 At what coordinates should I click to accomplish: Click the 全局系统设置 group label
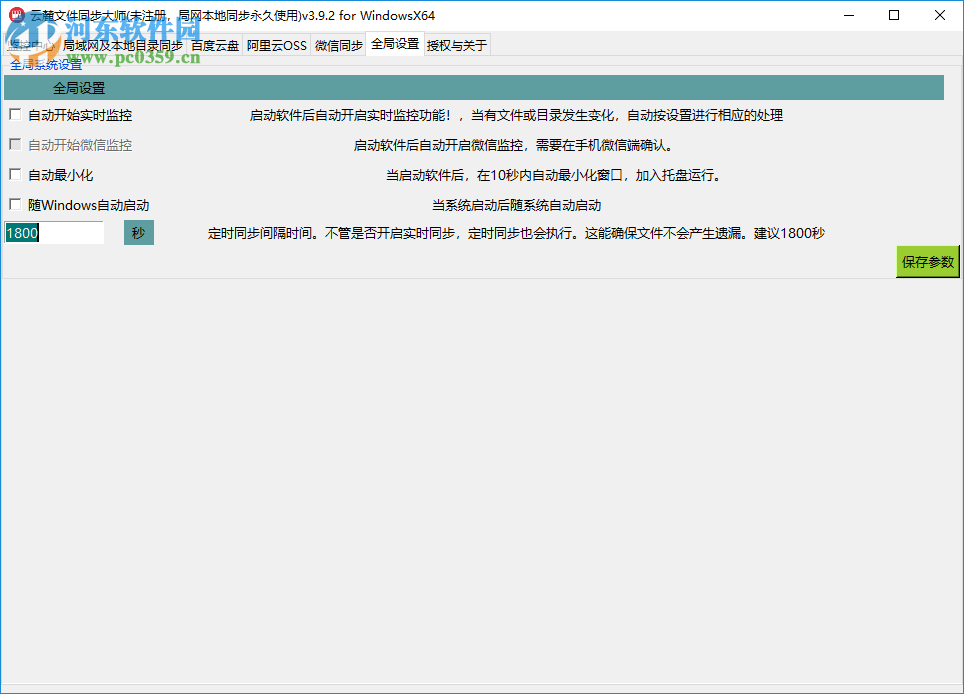(x=46, y=65)
